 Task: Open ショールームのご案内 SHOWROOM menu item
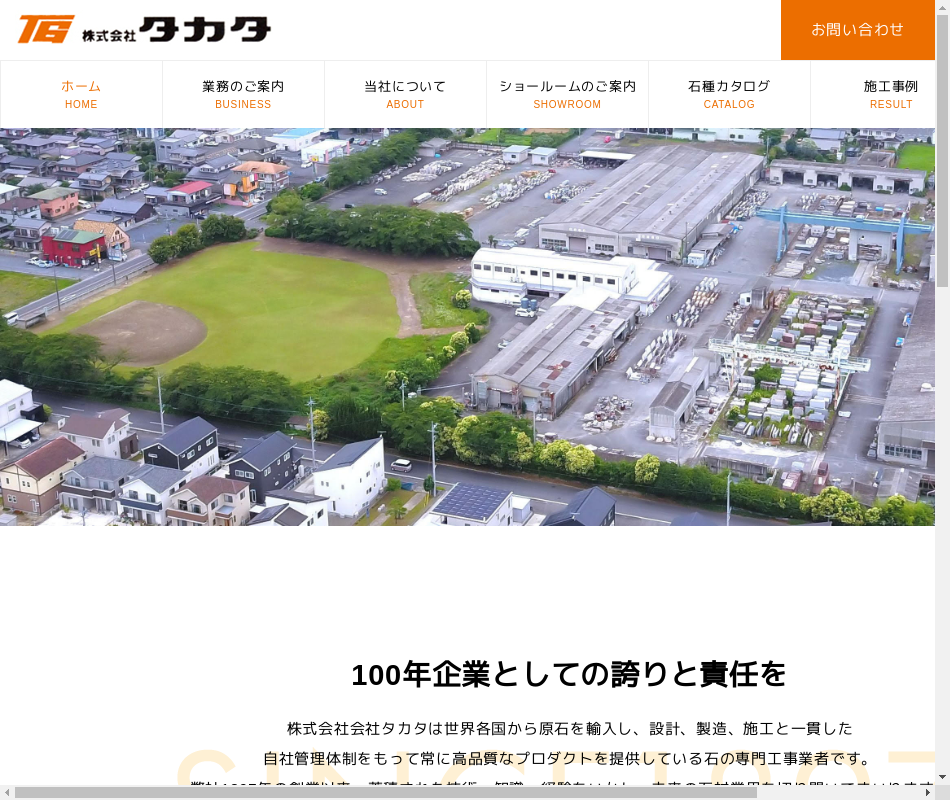[x=567, y=94]
